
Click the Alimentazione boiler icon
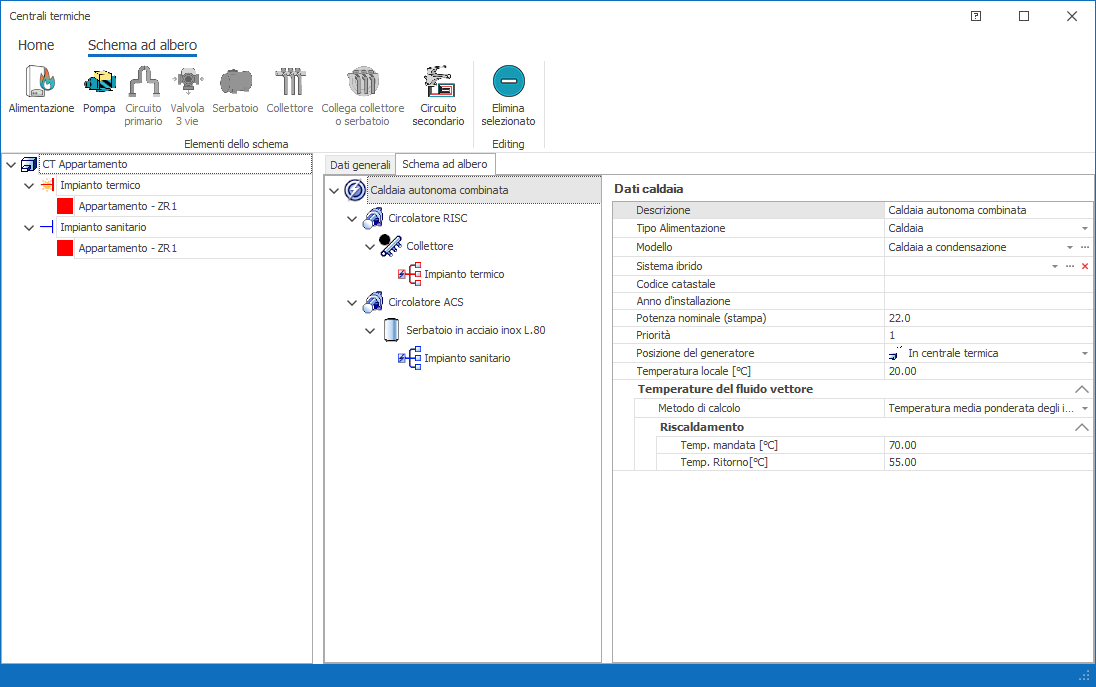pyautogui.click(x=41, y=82)
